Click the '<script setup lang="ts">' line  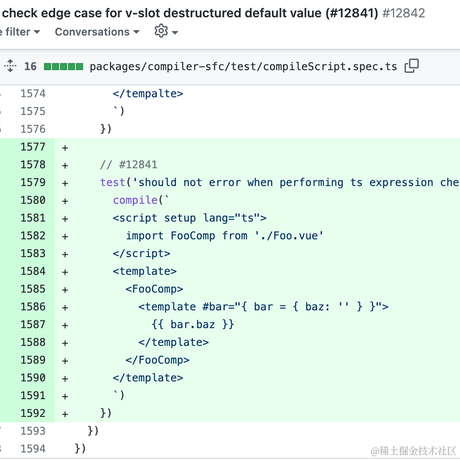click(x=189, y=218)
